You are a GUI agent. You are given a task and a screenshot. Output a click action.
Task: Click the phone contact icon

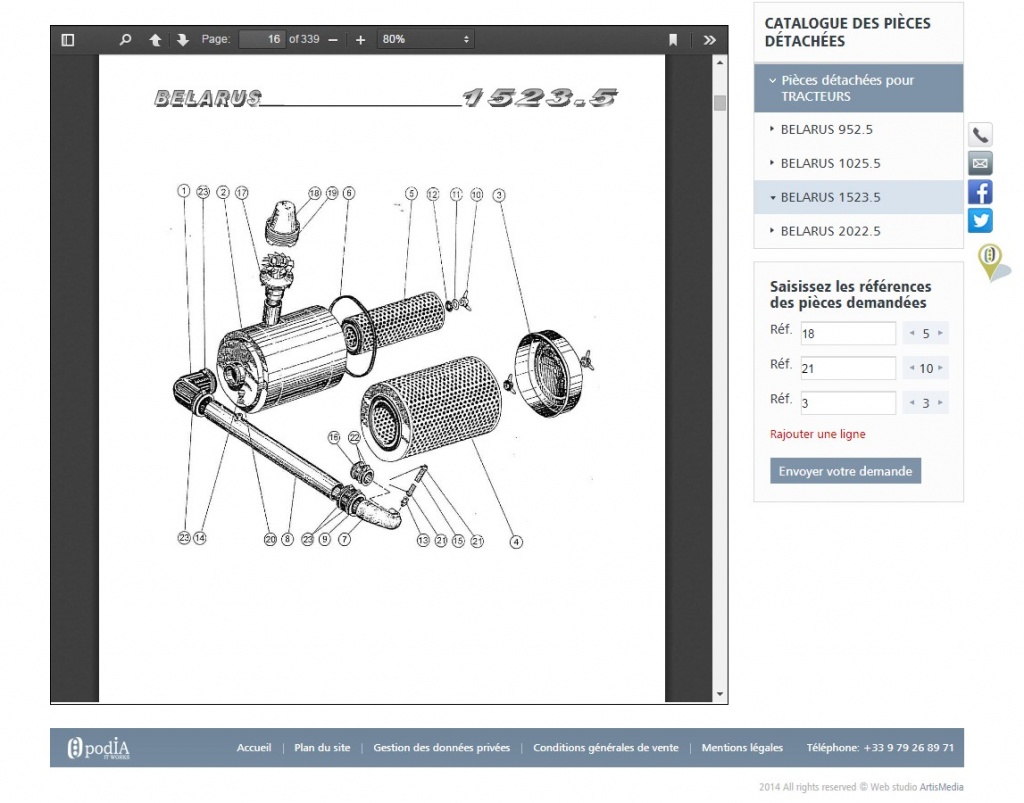point(980,135)
